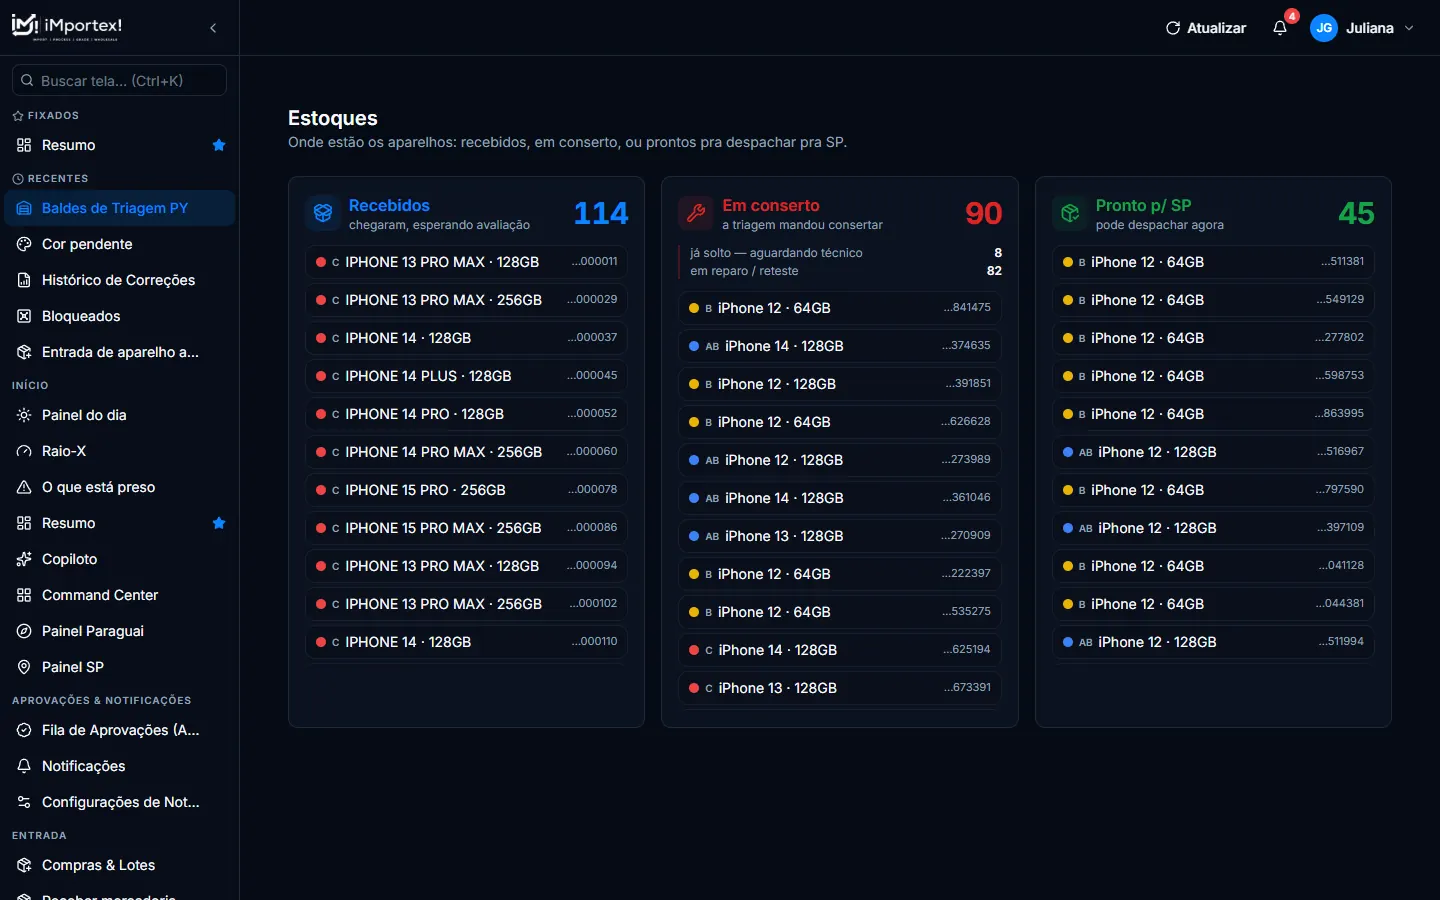
Task: Click the Cor pendente palette icon
Action: click(x=24, y=244)
